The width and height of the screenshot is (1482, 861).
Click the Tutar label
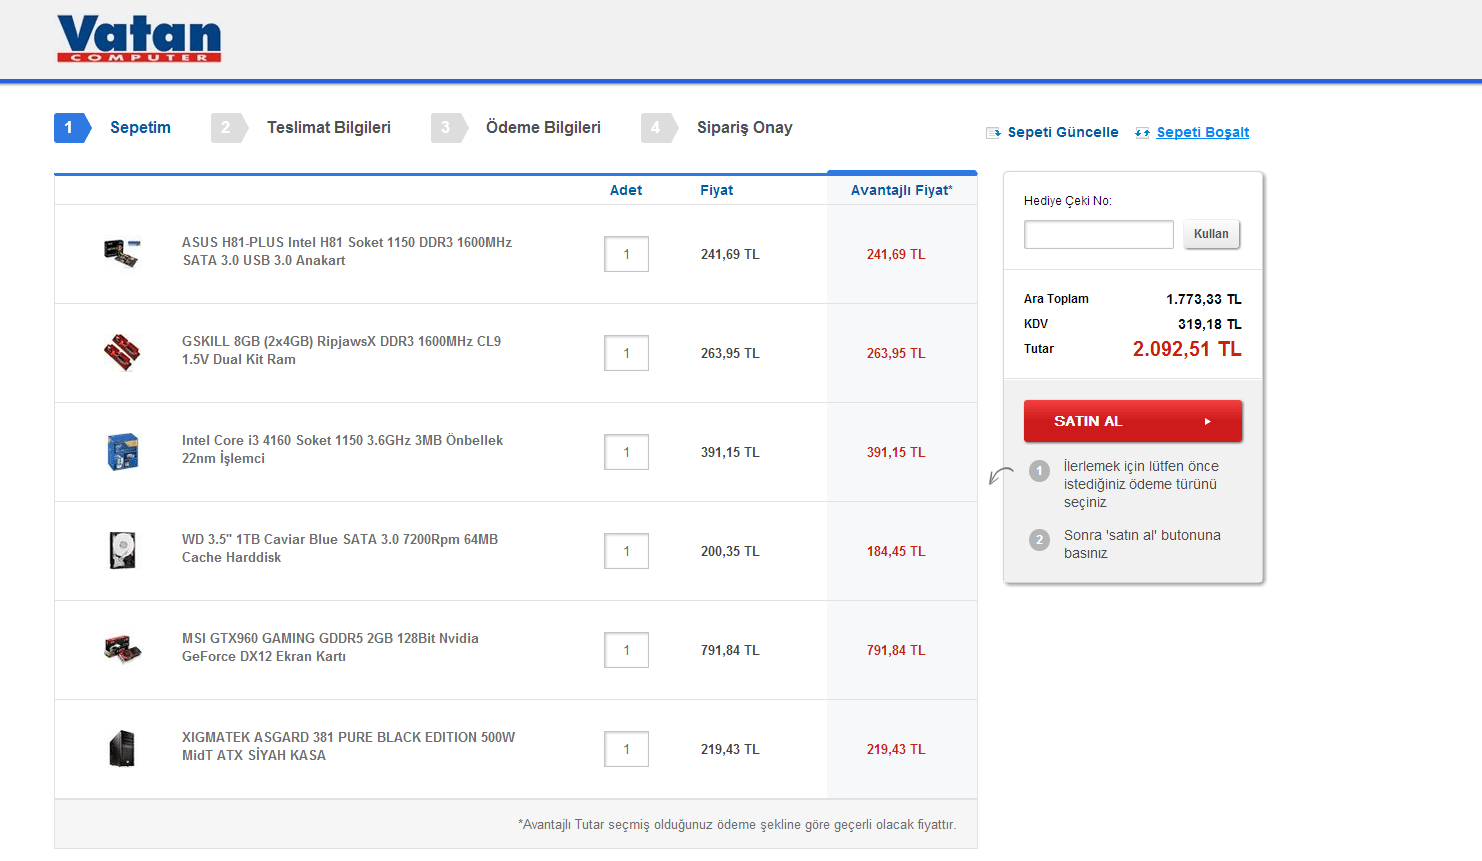[1039, 349]
